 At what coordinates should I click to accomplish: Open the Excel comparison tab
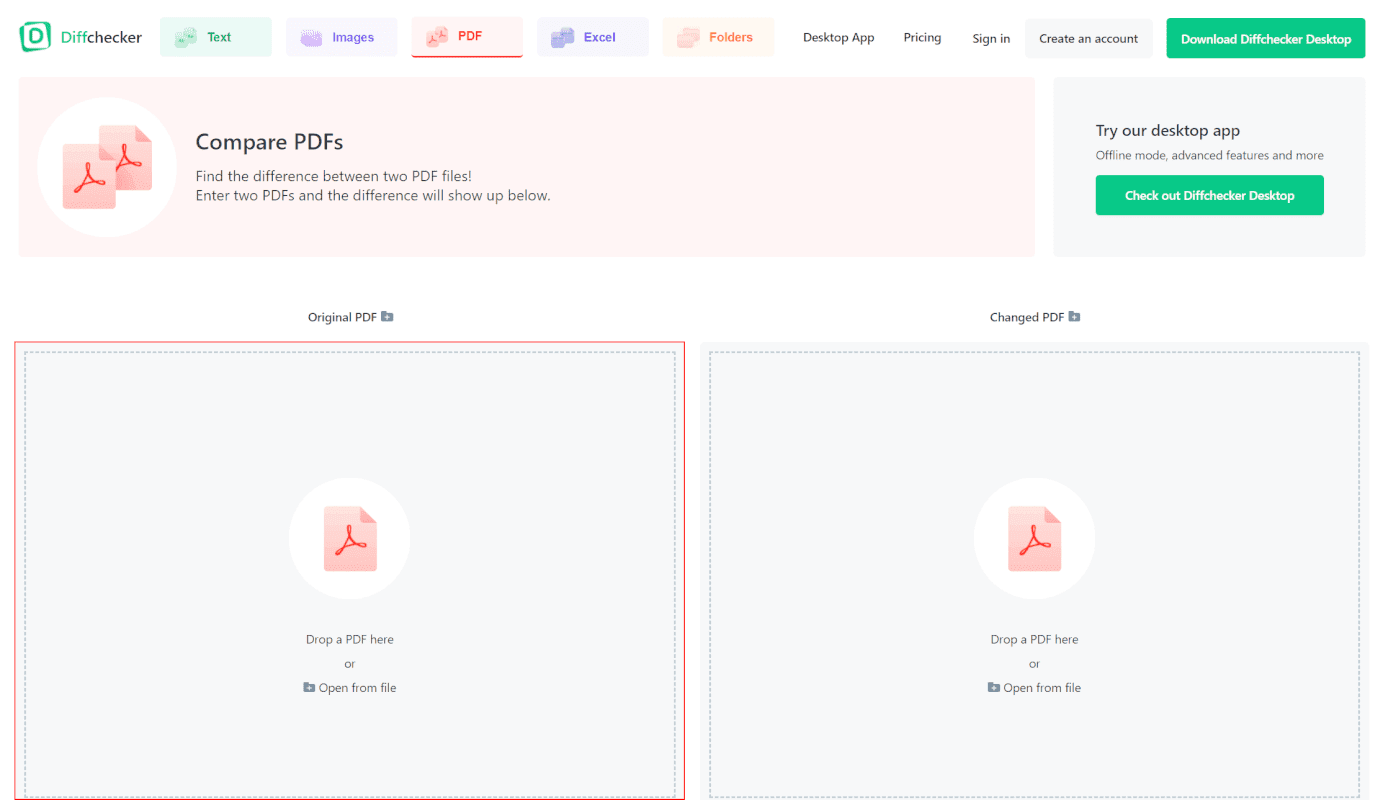pyautogui.click(x=593, y=37)
